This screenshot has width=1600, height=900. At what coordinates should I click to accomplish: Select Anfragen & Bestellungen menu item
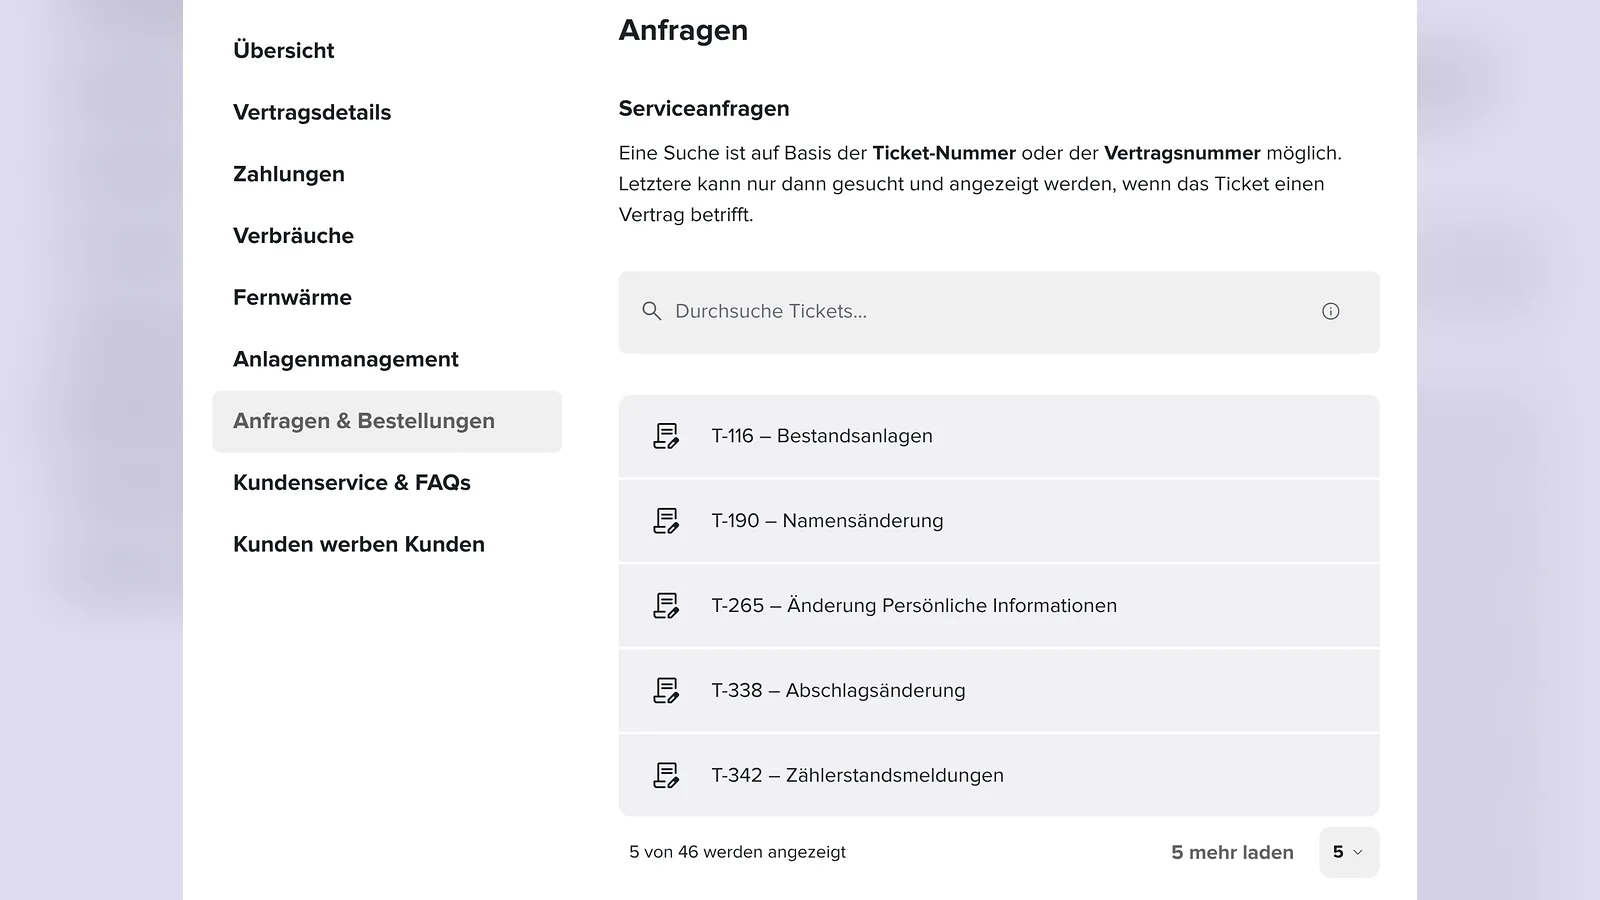387,421
